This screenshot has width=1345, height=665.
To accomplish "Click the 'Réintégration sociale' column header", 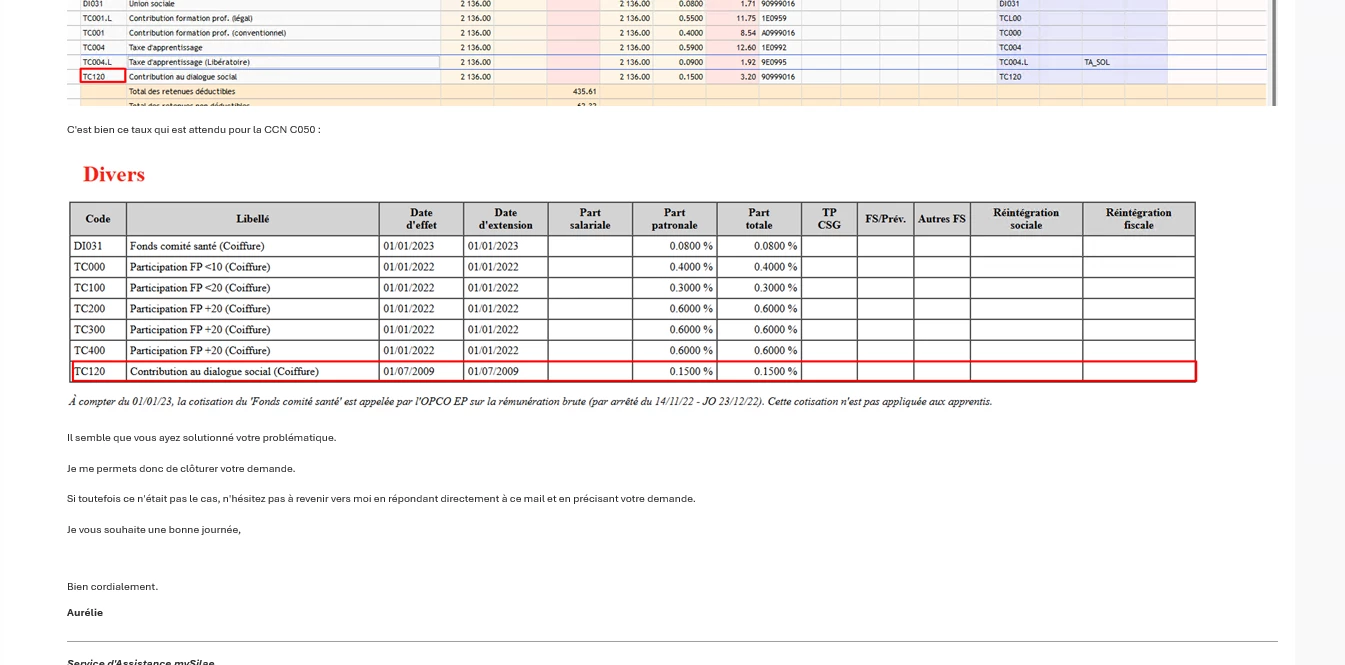I will tap(1026, 219).
